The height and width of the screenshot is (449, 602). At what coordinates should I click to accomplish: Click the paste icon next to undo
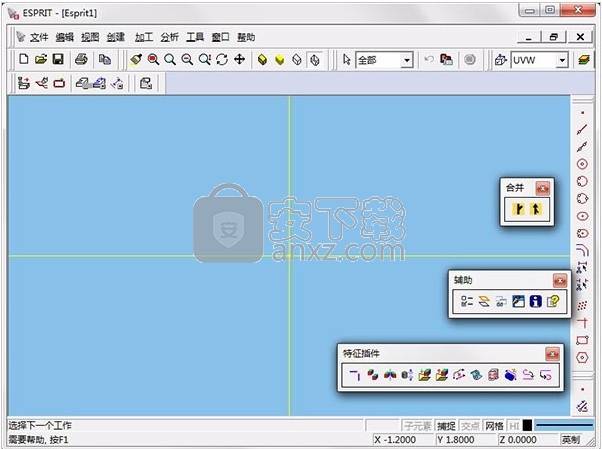tap(446, 60)
